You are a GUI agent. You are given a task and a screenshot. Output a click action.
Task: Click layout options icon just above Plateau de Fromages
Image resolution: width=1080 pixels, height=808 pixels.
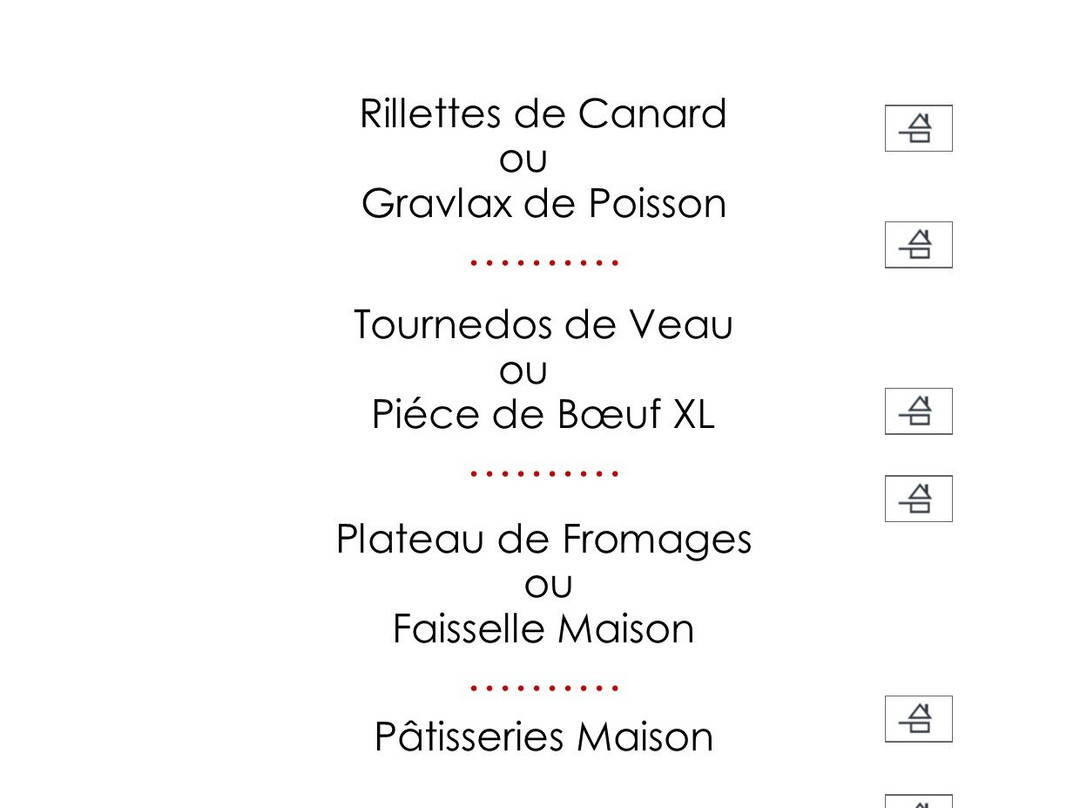[x=918, y=499]
